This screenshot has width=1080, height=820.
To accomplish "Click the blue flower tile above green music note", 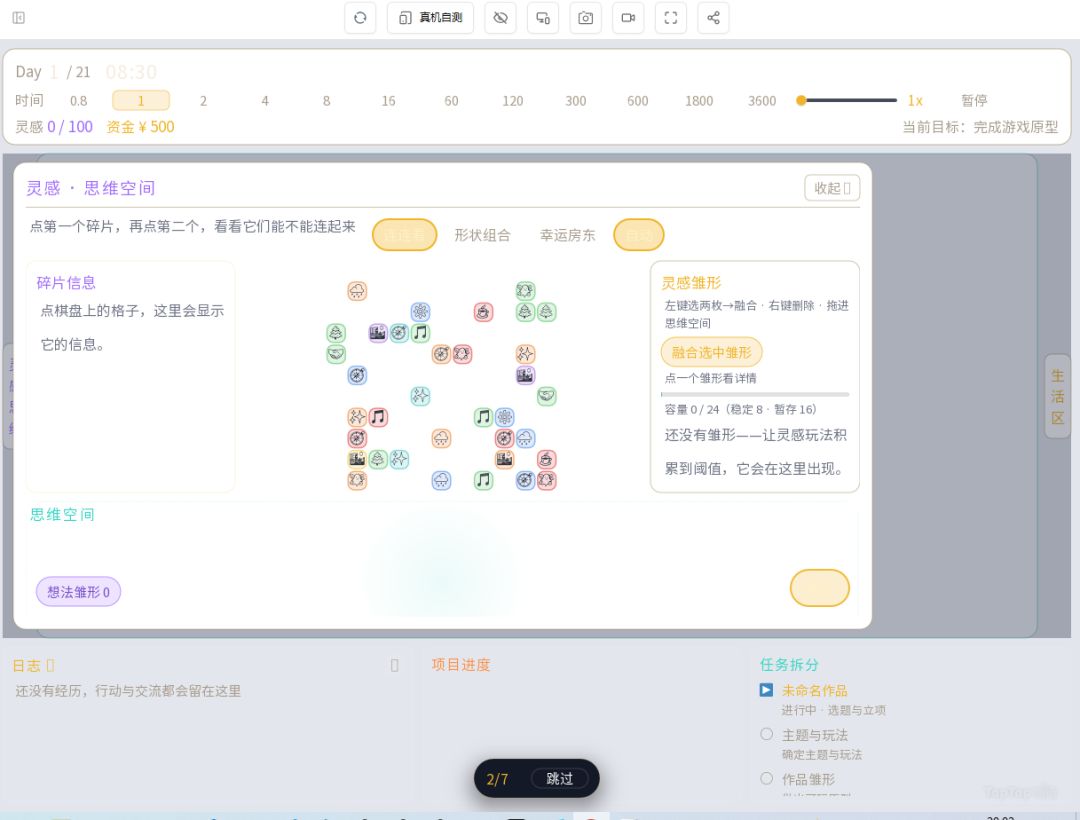I will point(420,312).
